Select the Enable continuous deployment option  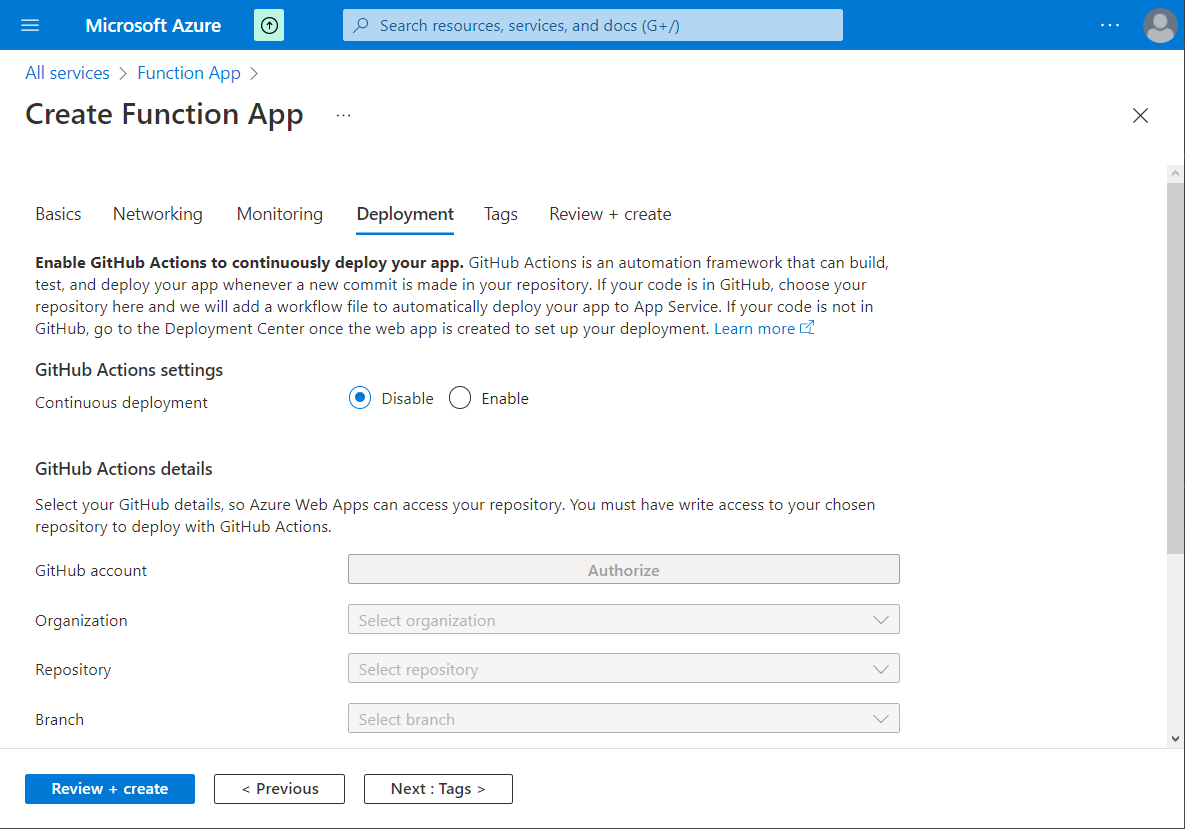pos(459,397)
